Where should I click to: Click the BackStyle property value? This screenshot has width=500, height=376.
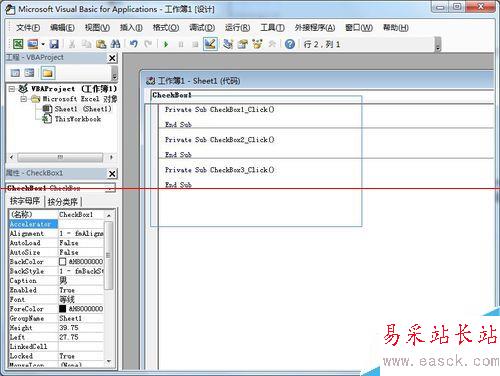[x=81, y=271]
